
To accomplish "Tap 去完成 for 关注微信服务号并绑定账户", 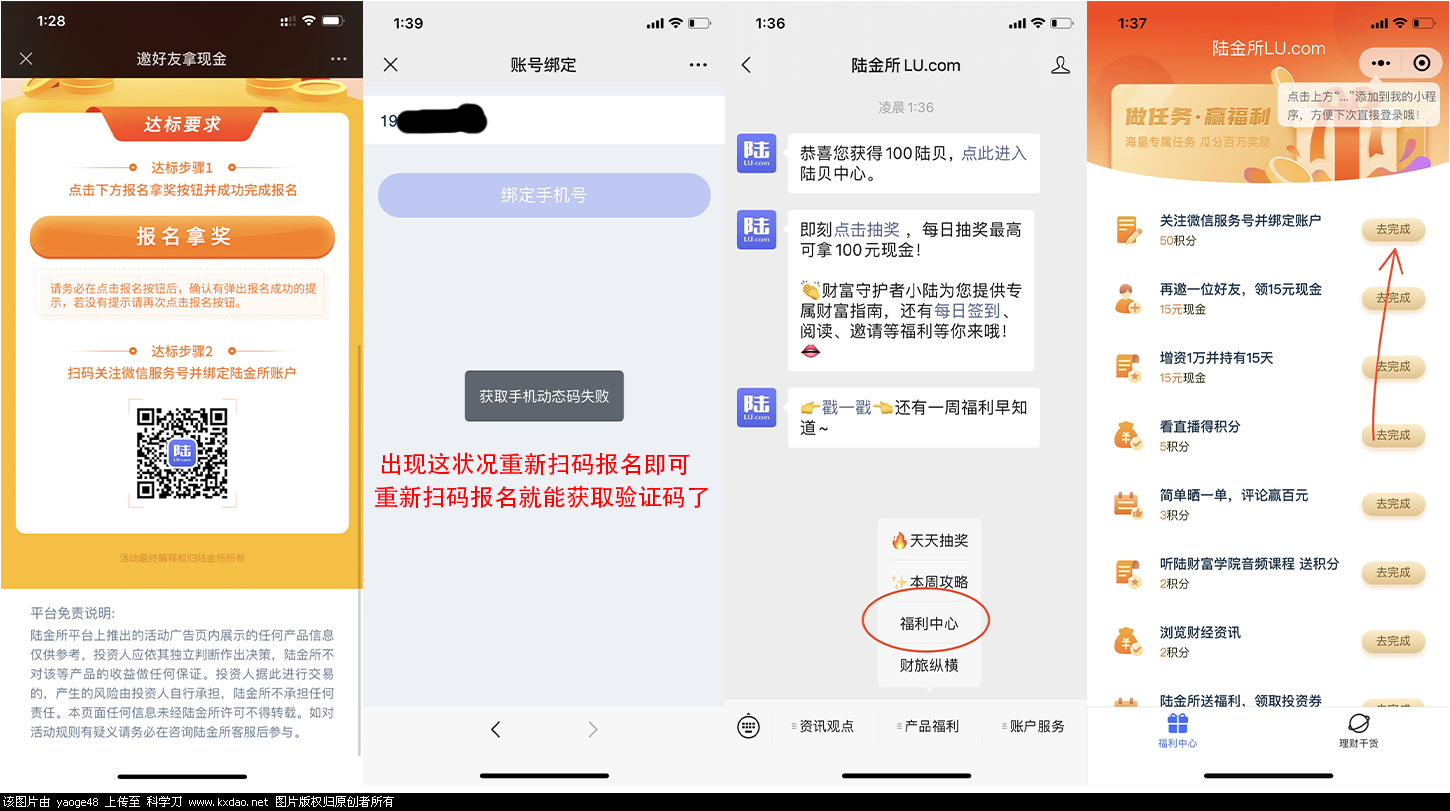I will tap(1393, 229).
